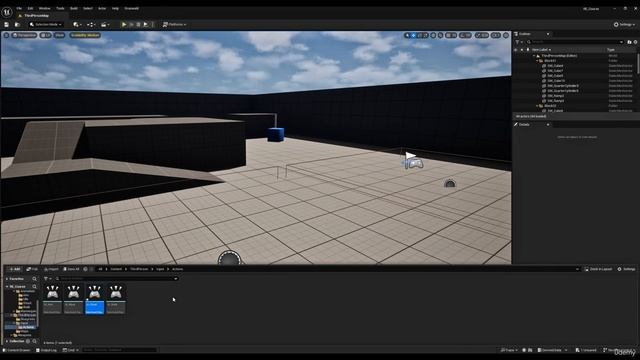Click the Content Browser asset search field
Viewport: 640px width, 360px height.
(x=117, y=279)
